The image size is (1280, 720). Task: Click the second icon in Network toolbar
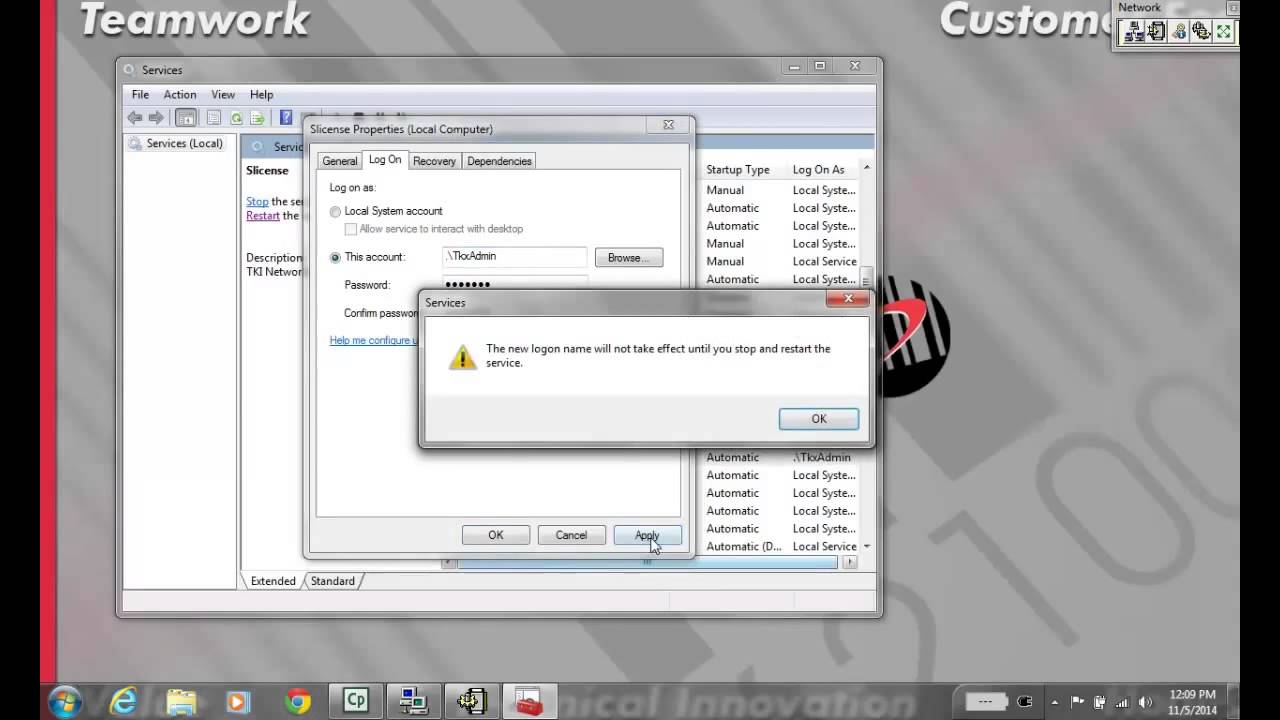pyautogui.click(x=1157, y=32)
